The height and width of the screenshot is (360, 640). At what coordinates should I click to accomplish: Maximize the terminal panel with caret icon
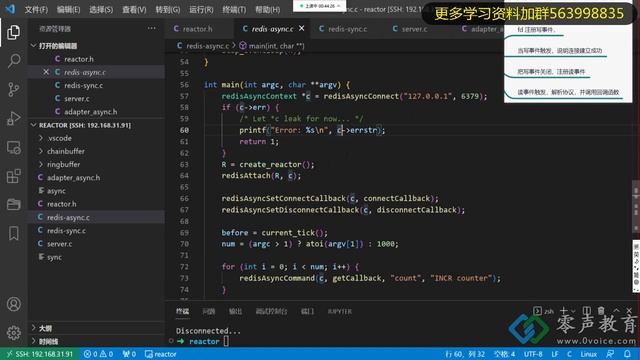click(x=616, y=311)
